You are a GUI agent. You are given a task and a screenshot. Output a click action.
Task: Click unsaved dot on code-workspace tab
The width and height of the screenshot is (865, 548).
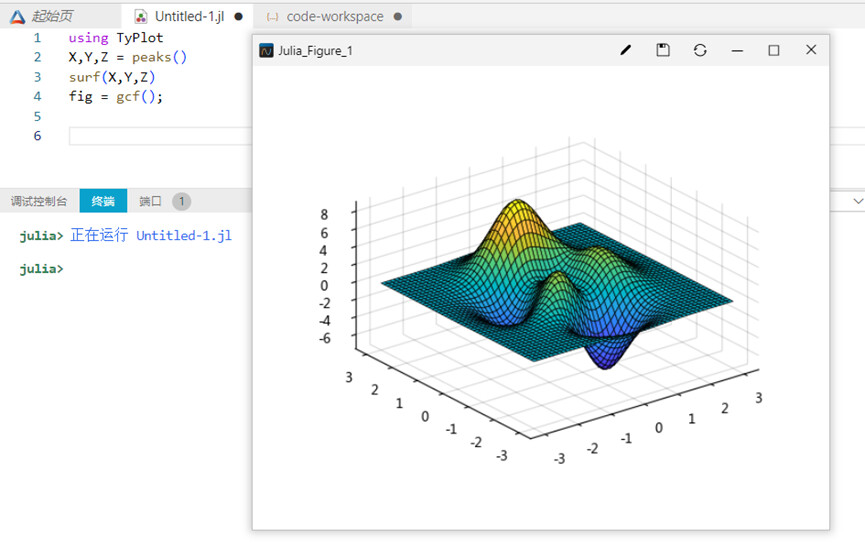(x=398, y=17)
